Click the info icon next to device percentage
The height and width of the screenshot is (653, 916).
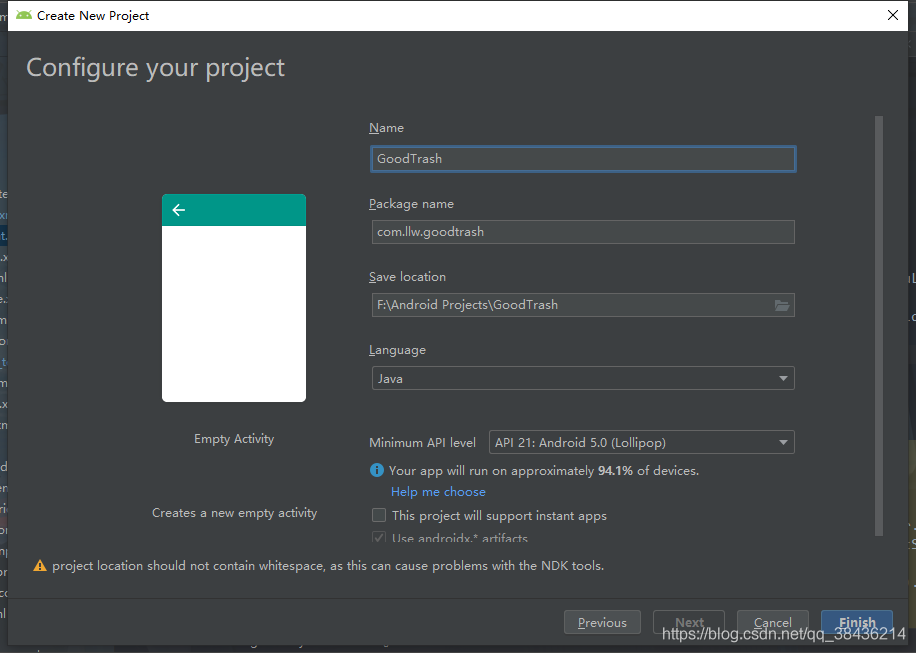click(x=377, y=470)
